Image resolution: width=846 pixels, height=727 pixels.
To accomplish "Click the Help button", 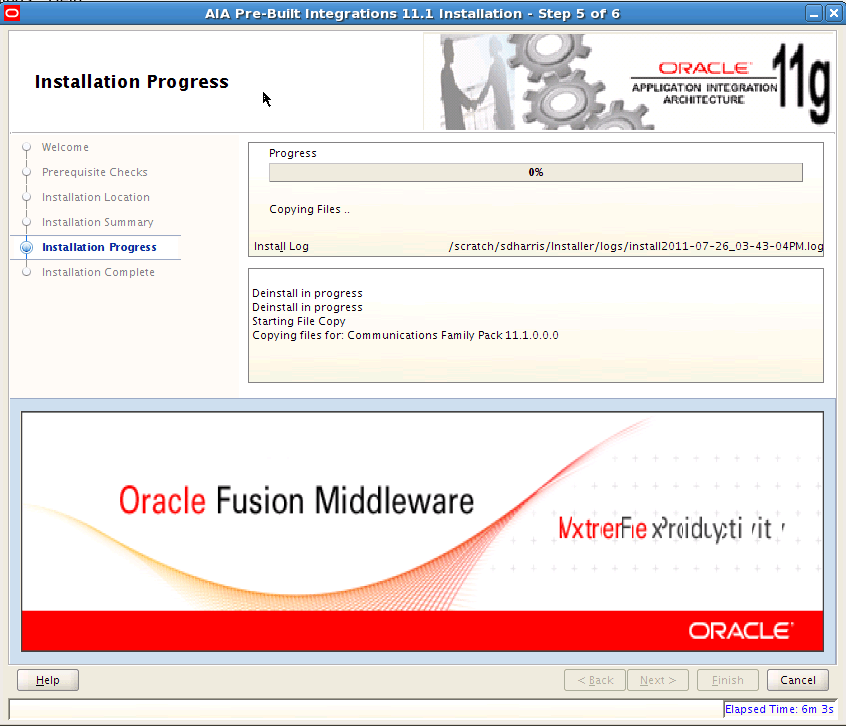I will tap(47, 680).
